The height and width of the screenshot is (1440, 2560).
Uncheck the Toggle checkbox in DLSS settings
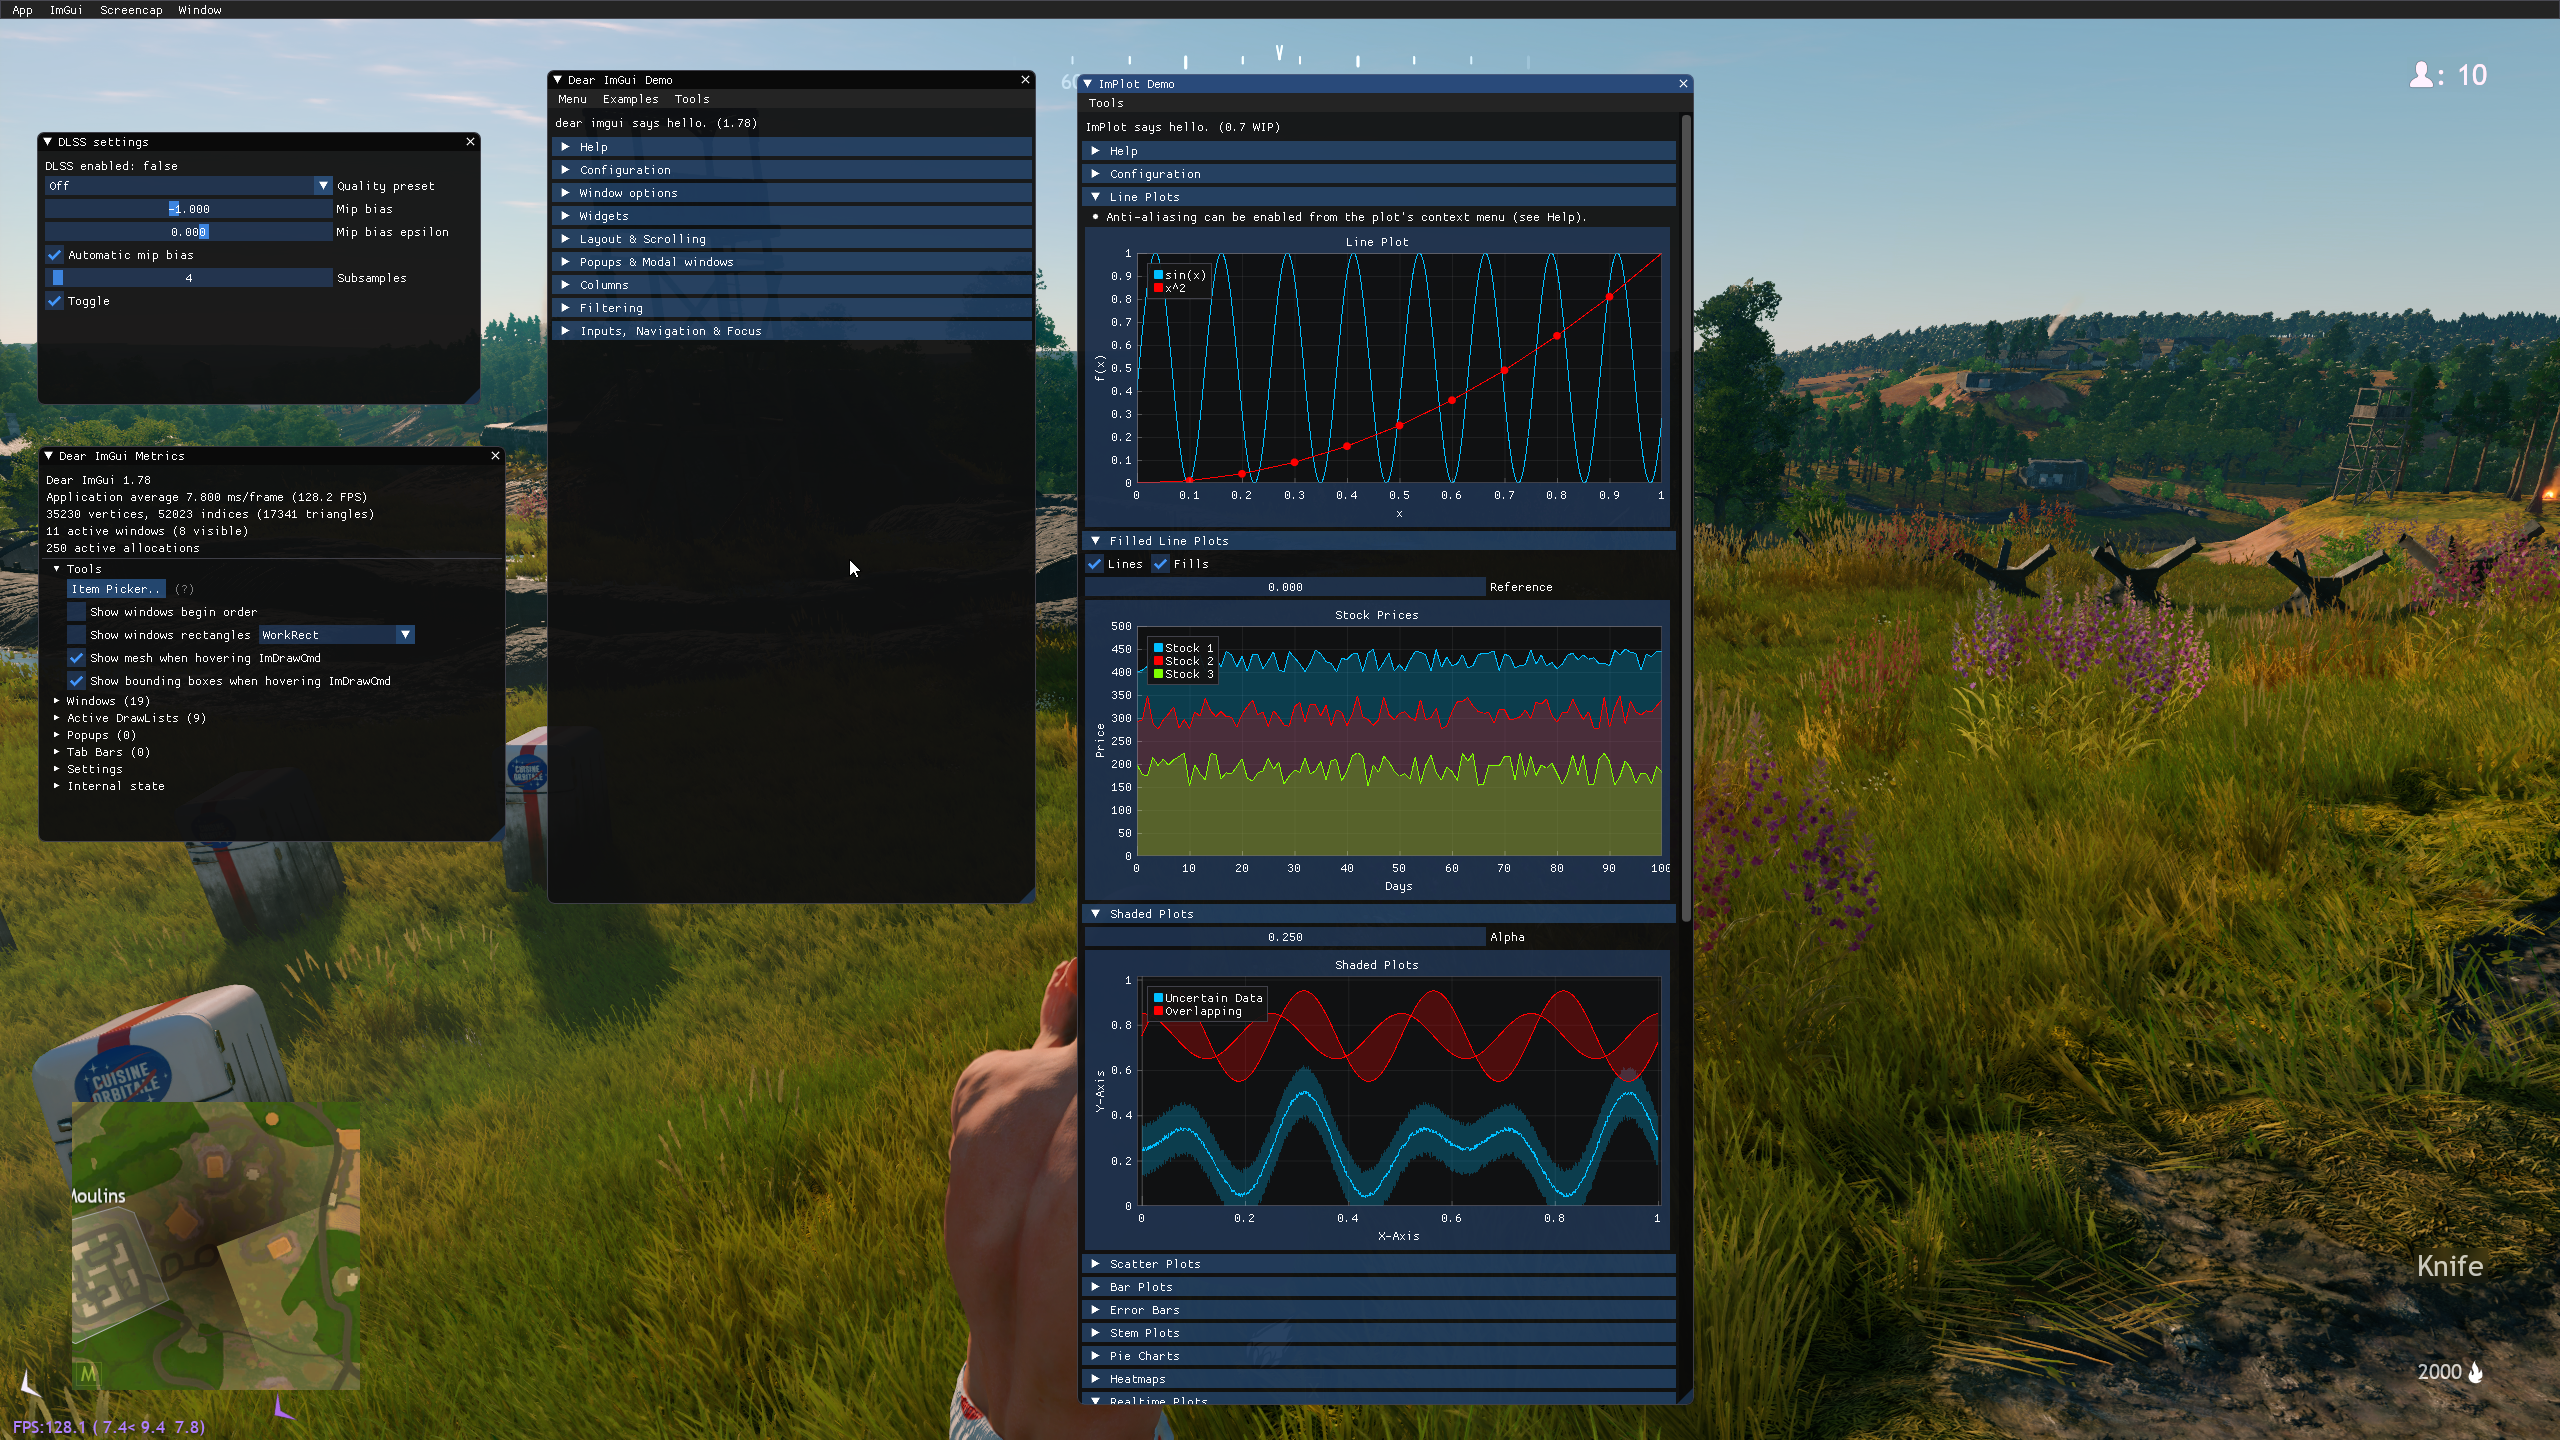(x=55, y=301)
